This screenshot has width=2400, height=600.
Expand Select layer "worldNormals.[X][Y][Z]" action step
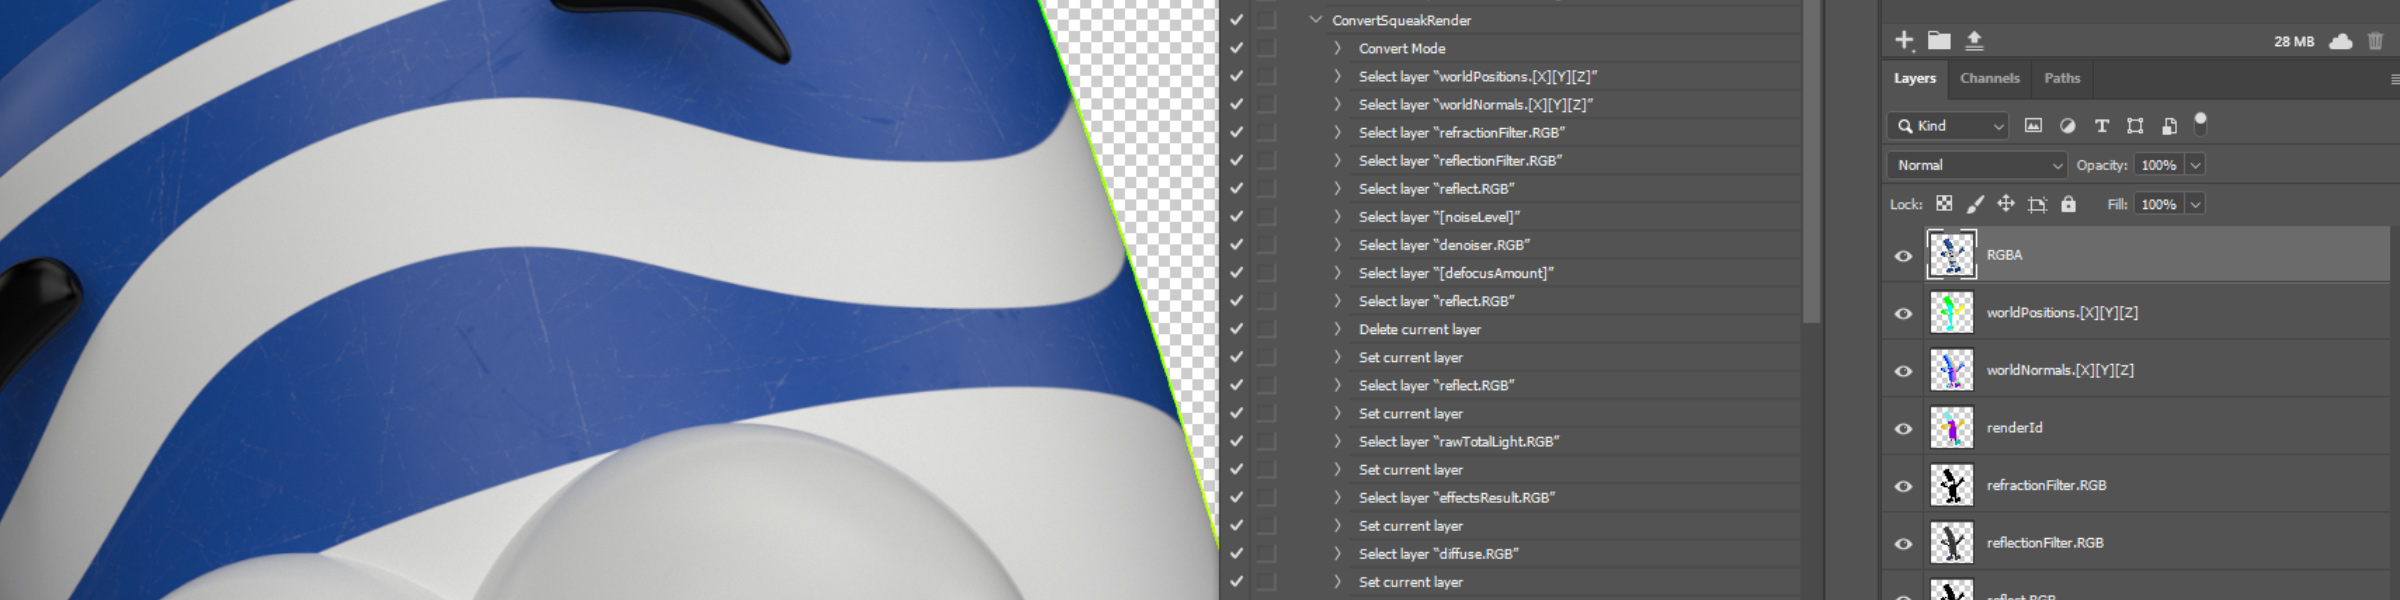pos(1337,104)
